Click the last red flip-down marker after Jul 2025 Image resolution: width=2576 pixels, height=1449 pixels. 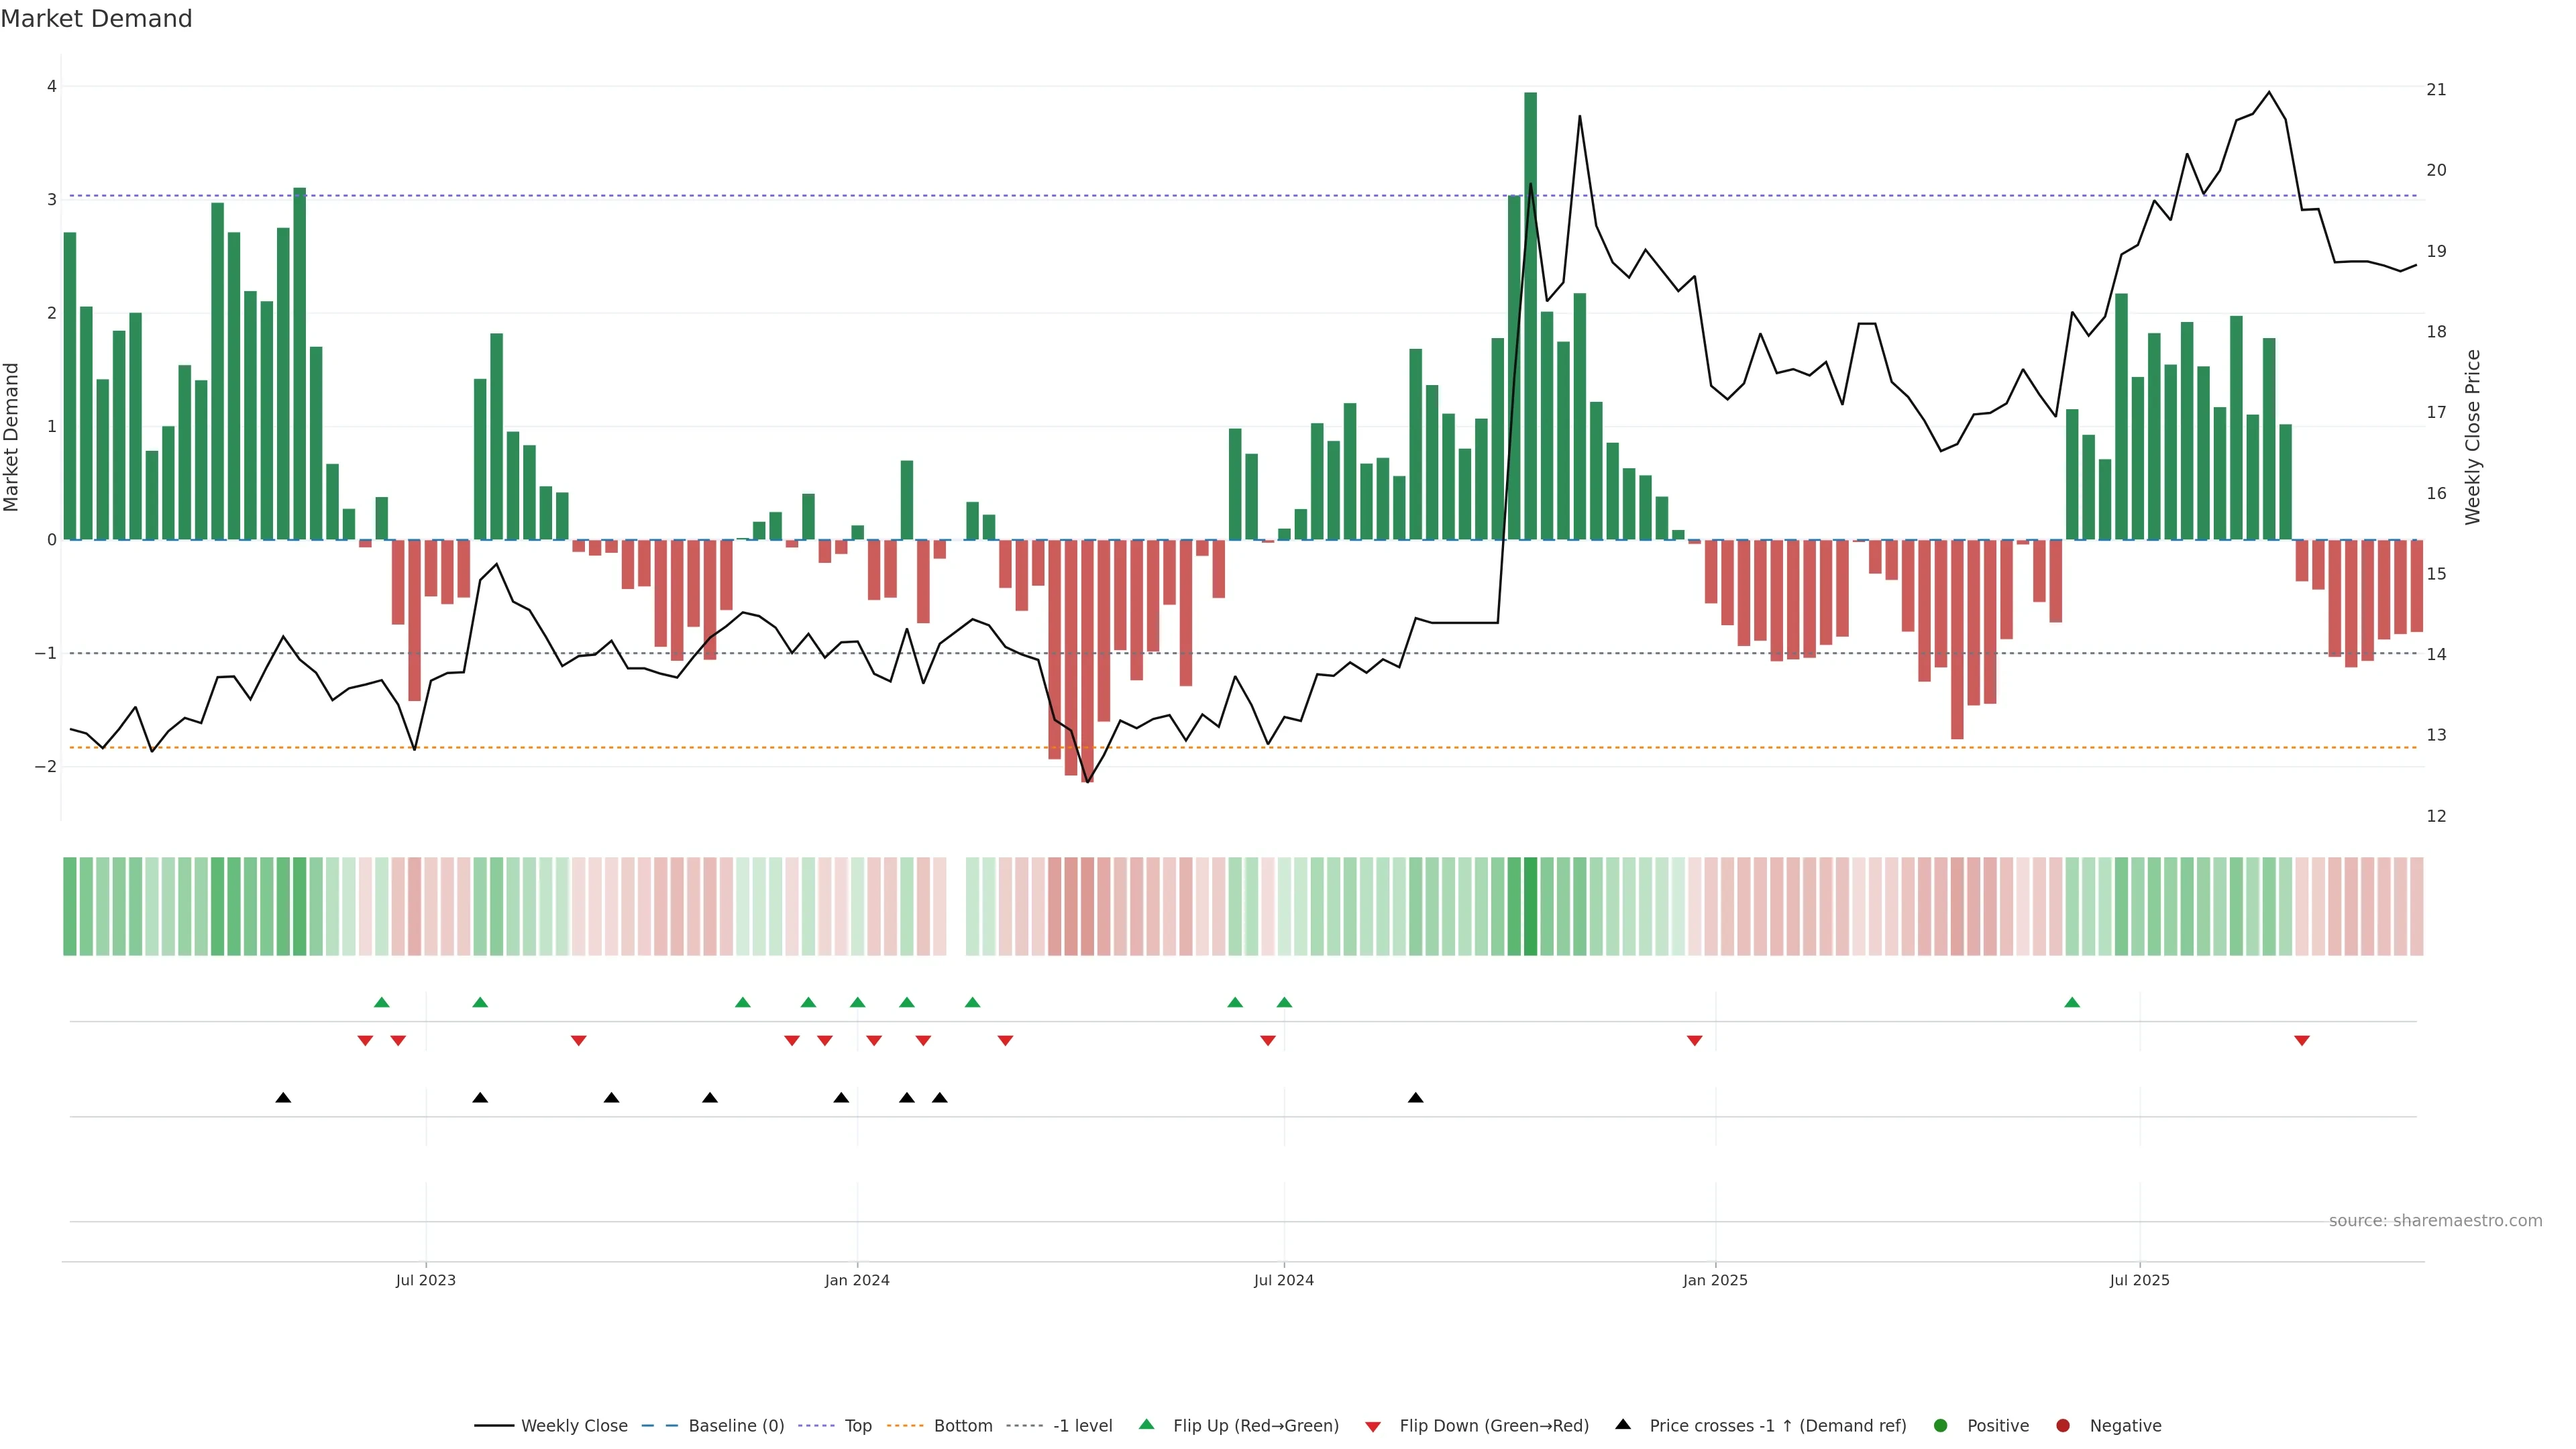click(2302, 1041)
